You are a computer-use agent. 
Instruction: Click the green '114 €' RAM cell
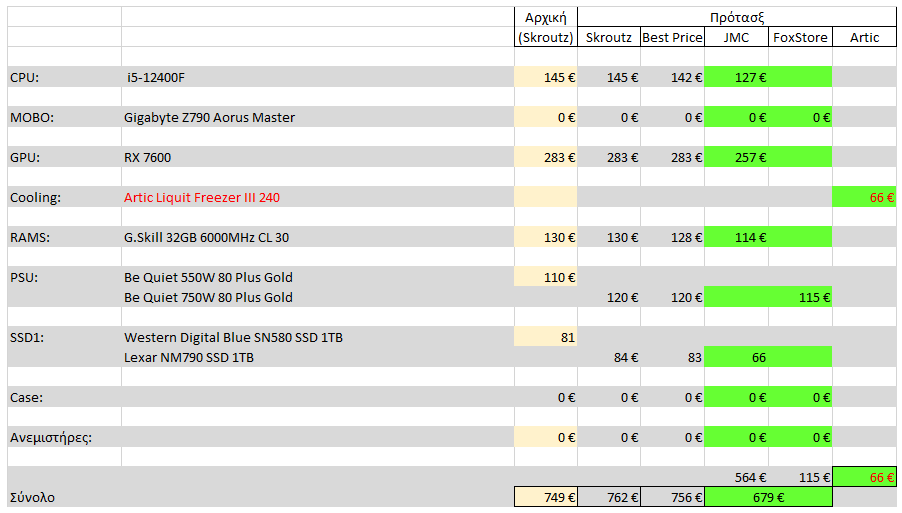[736, 238]
